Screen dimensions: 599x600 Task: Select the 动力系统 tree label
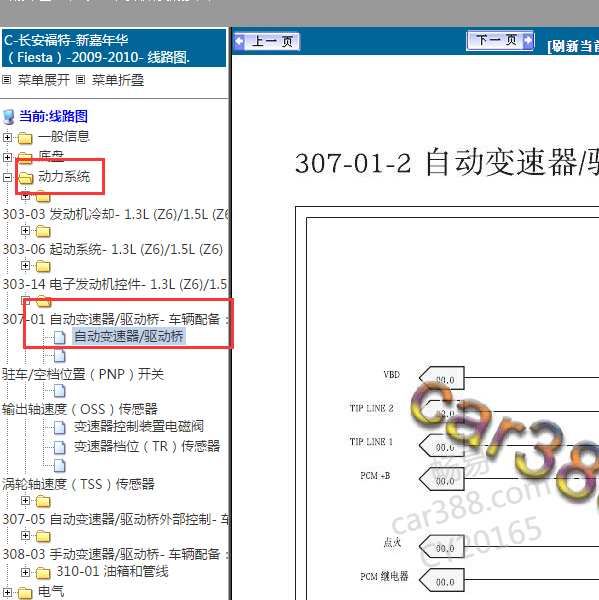[64, 176]
